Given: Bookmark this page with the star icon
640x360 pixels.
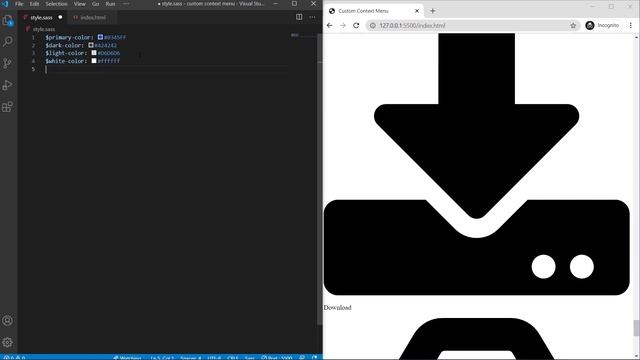Looking at the screenshot, I should tap(573, 25).
